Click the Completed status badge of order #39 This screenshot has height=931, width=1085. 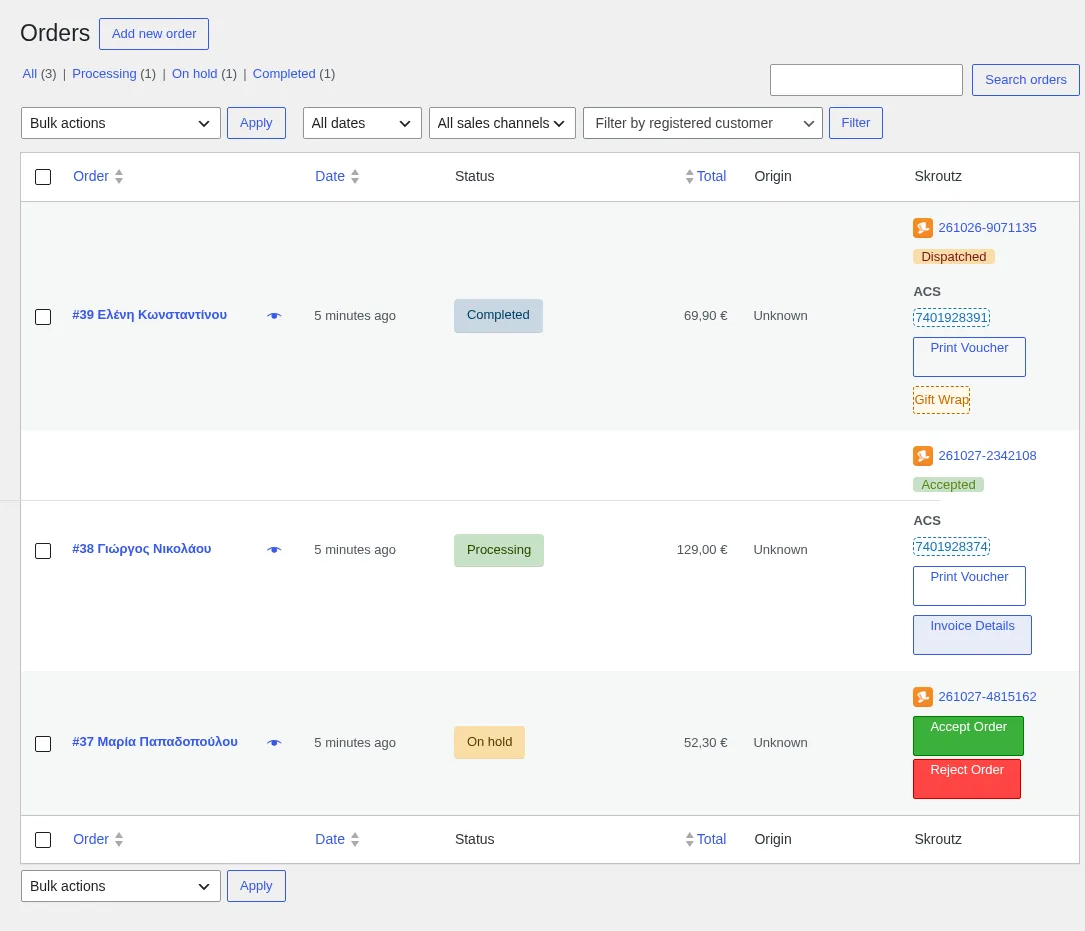tap(498, 316)
